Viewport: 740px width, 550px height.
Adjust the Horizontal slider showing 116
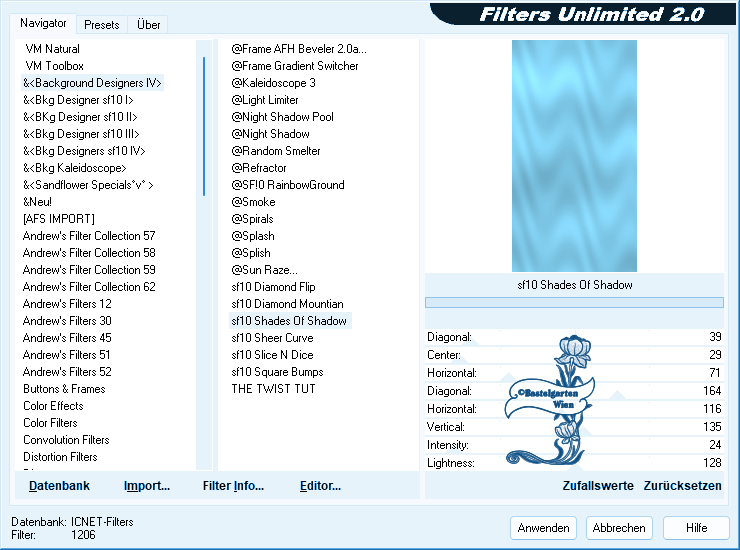(x=574, y=409)
